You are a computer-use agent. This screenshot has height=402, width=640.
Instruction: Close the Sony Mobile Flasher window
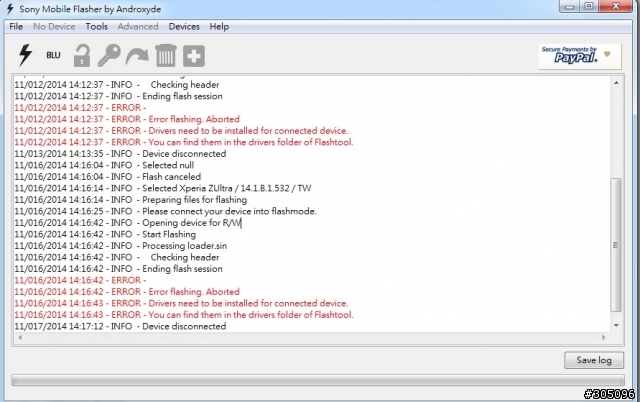pos(616,6)
